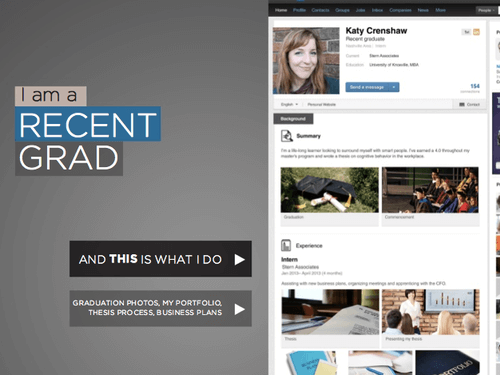The width and height of the screenshot is (500, 375).
Task: Click Stern Associates next to Current
Action: pos(384,56)
